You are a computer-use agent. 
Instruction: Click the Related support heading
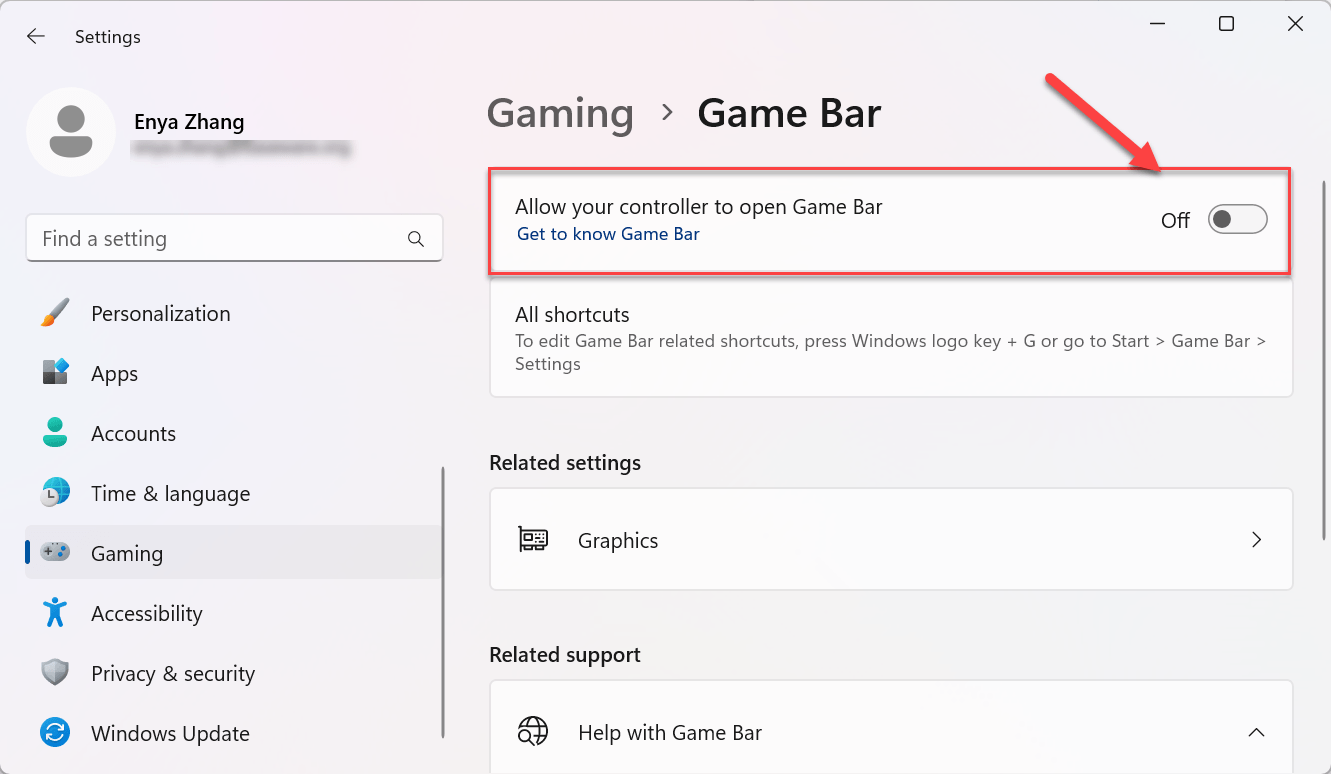565,655
